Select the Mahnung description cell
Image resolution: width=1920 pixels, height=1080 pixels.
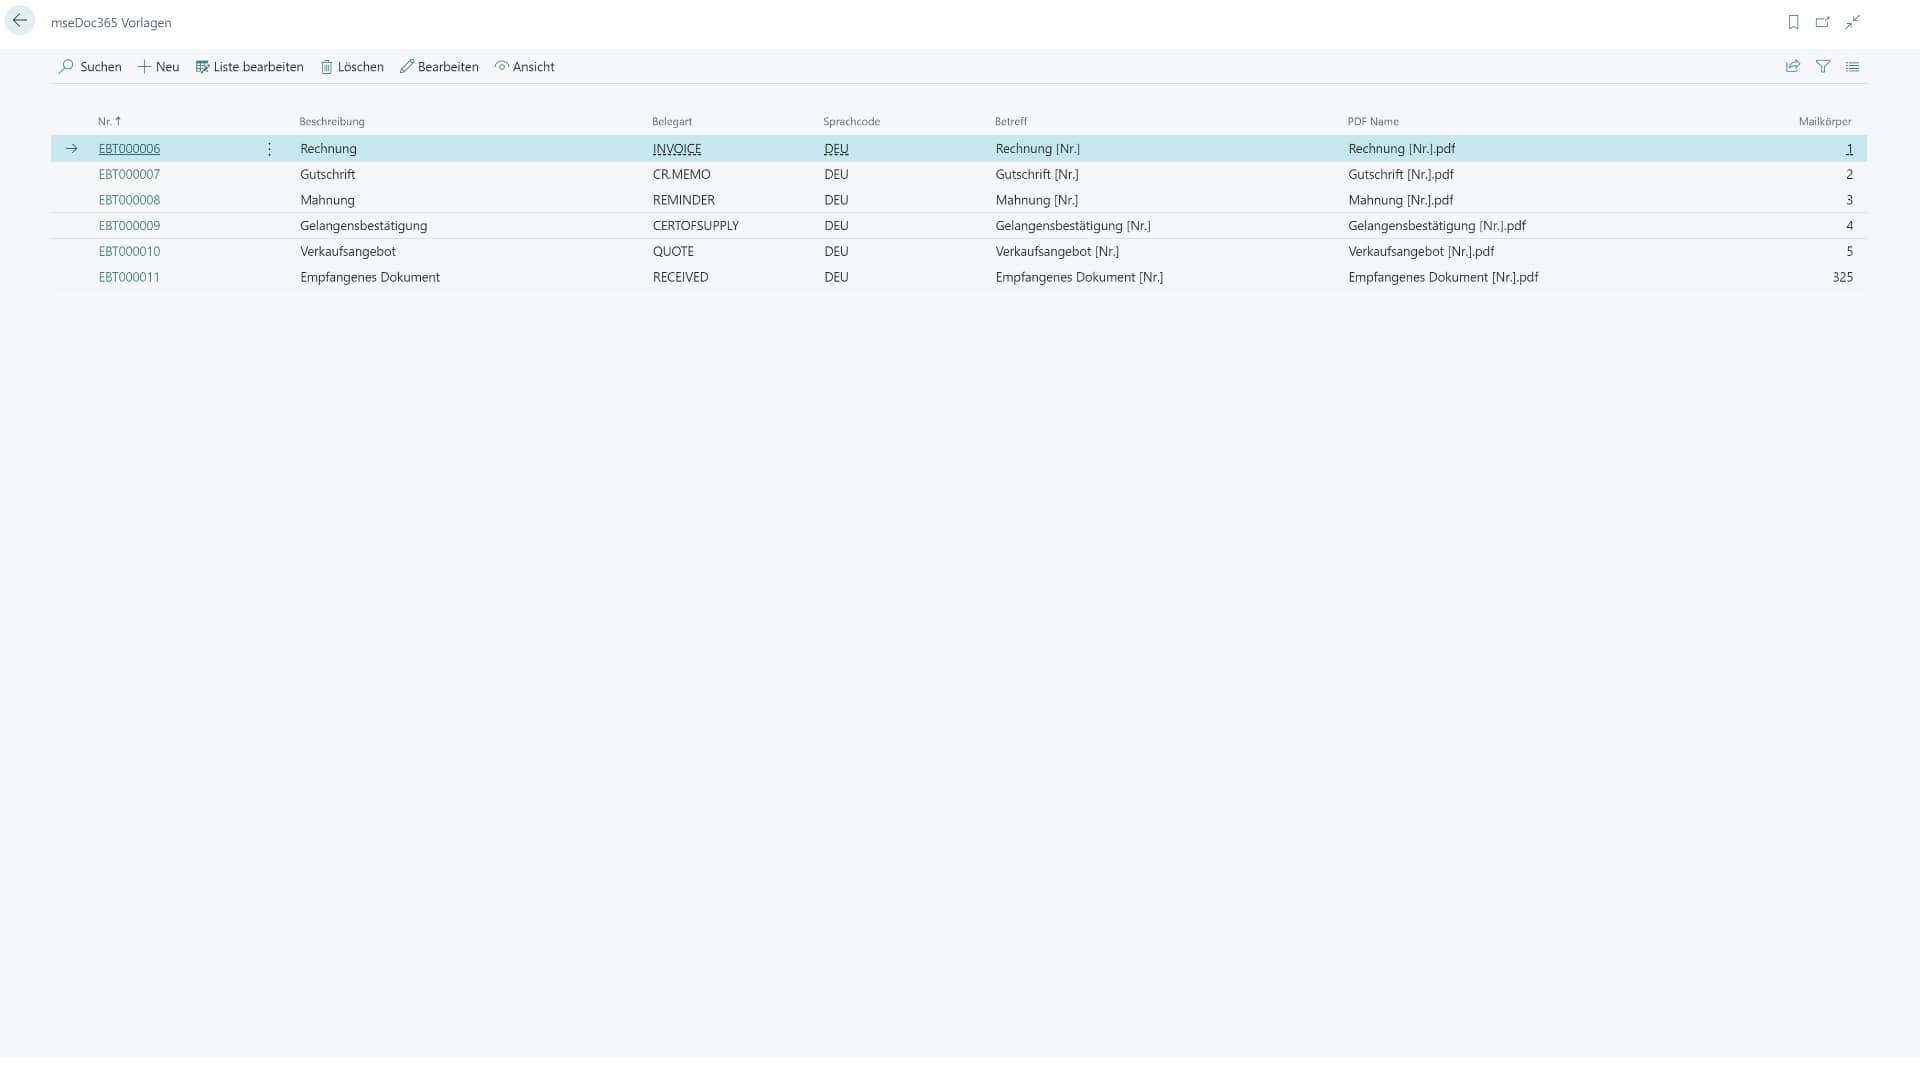(328, 200)
